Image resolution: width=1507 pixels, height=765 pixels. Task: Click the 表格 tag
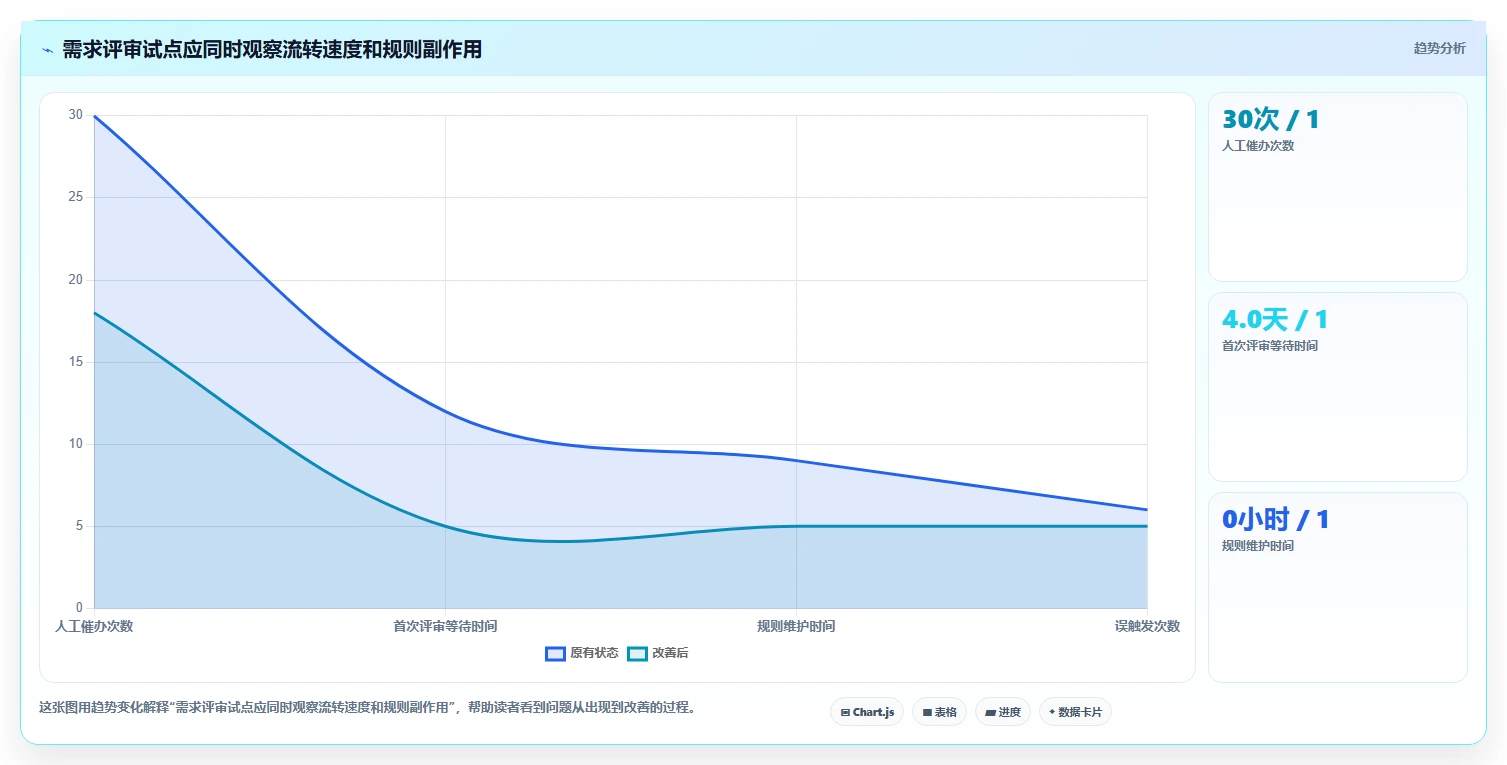939,712
